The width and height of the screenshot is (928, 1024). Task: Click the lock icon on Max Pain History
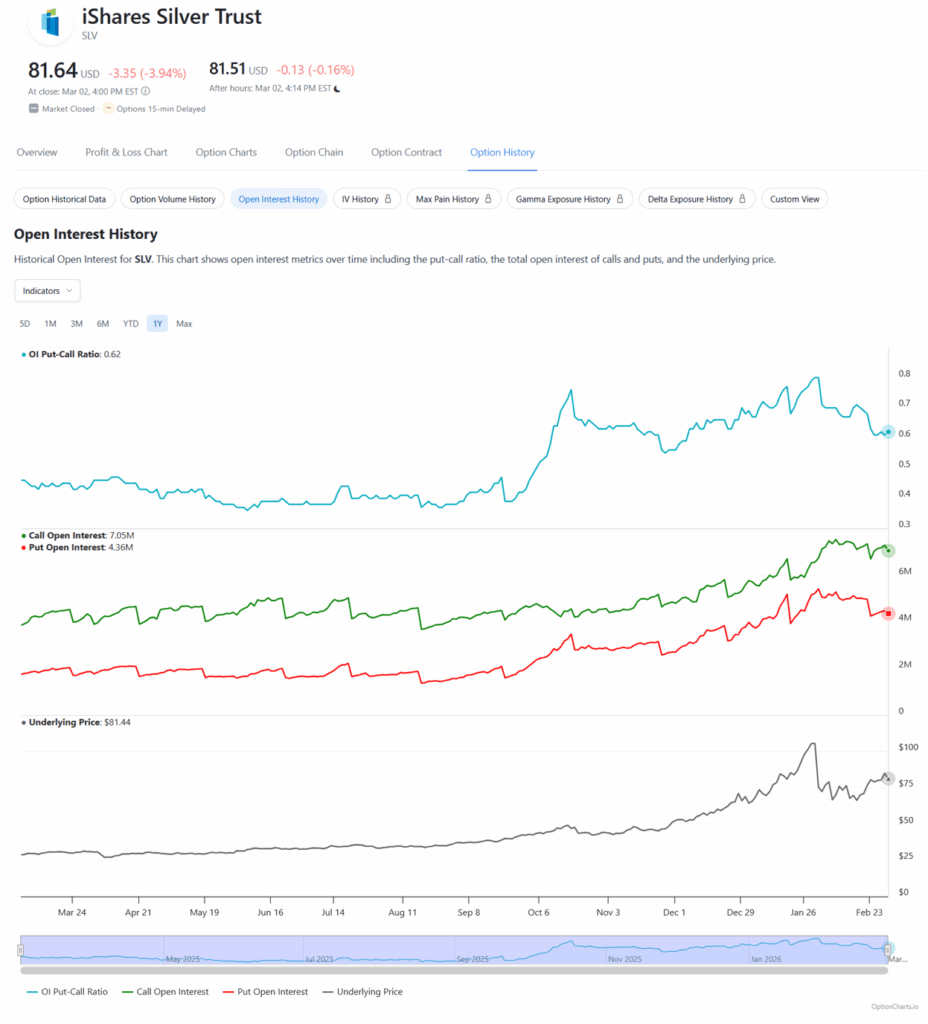click(x=488, y=199)
